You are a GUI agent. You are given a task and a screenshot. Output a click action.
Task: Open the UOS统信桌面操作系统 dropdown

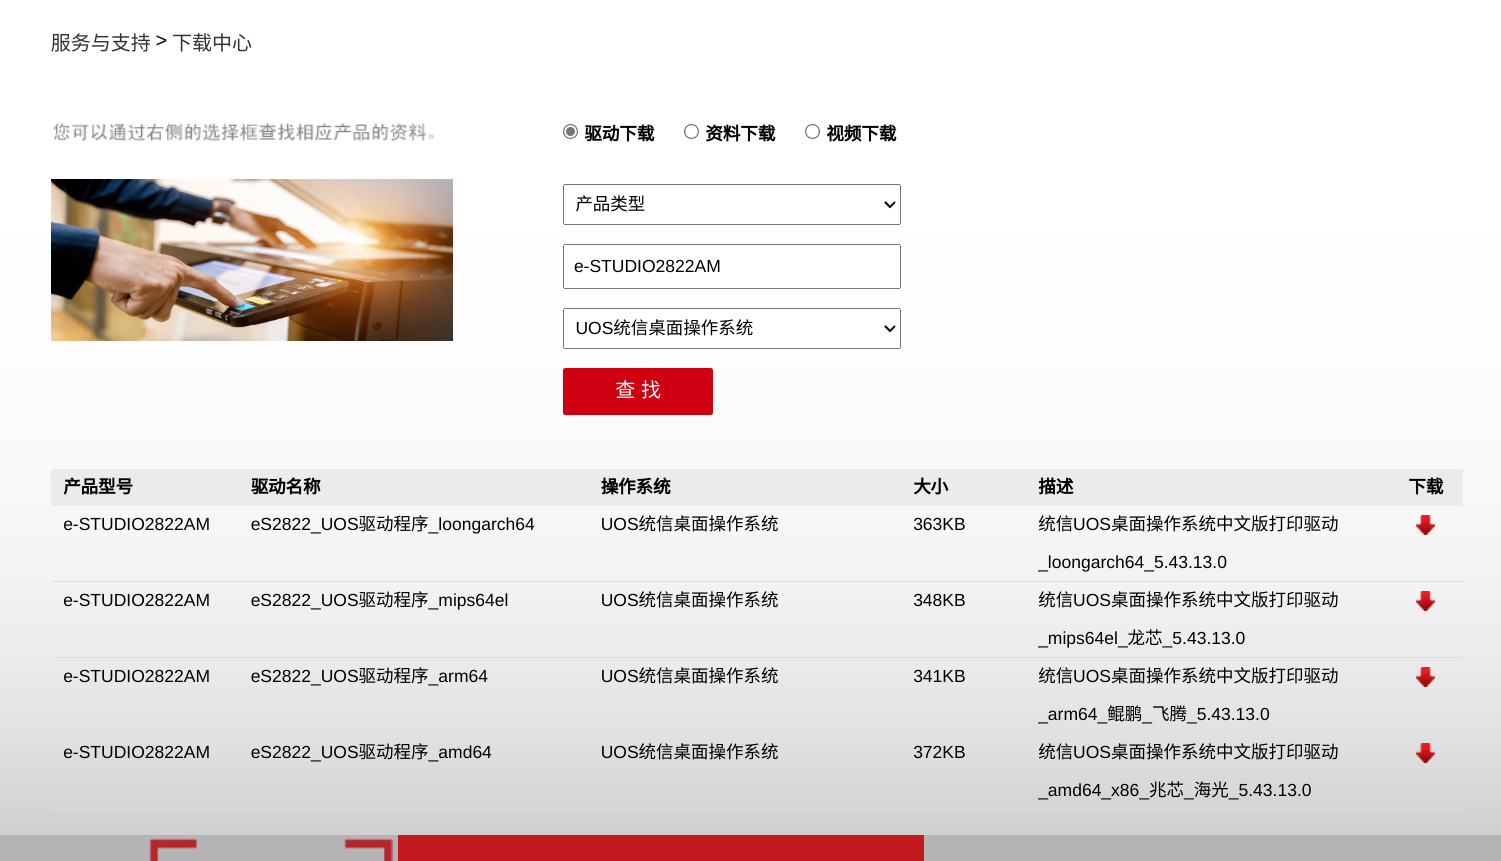click(x=732, y=328)
